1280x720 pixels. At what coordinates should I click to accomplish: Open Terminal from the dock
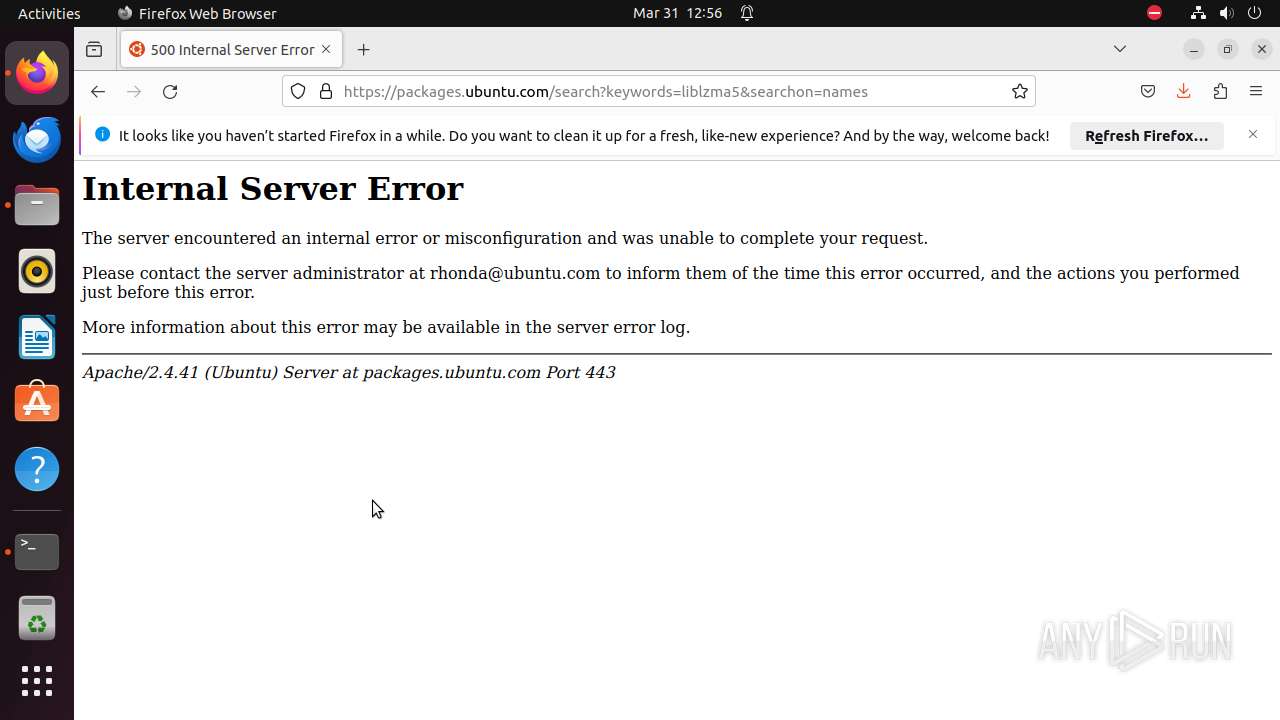coord(37,551)
